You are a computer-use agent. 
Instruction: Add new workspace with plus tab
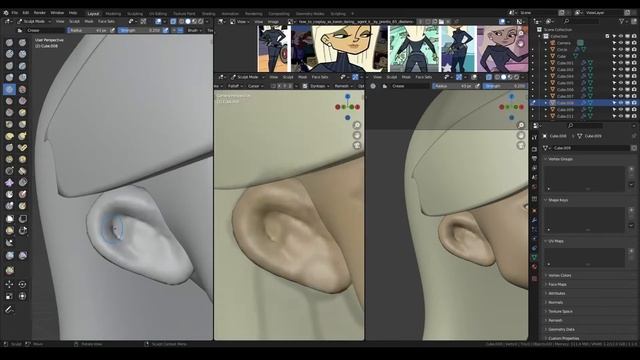[353, 14]
